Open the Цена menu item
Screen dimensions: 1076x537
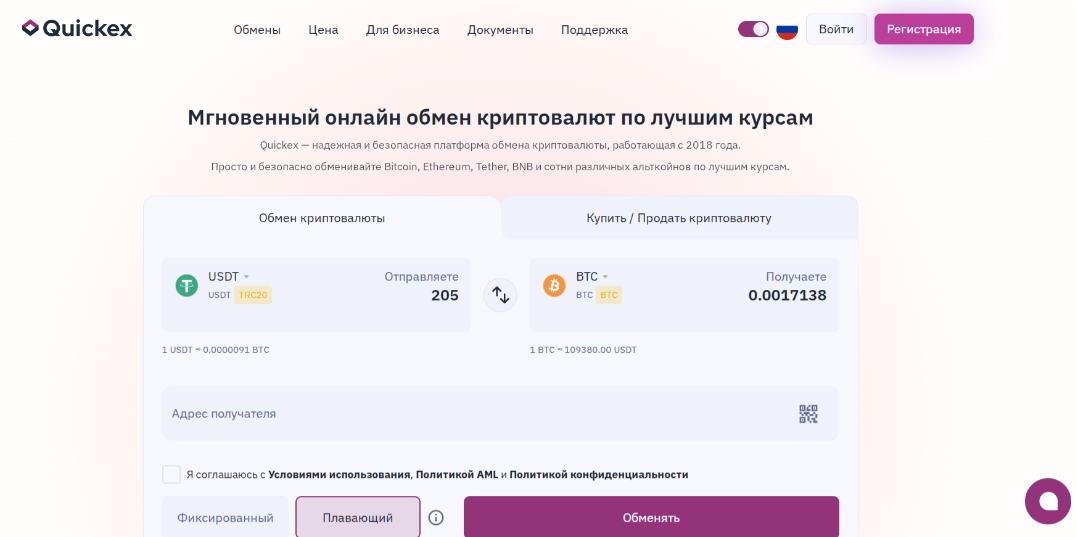(323, 30)
